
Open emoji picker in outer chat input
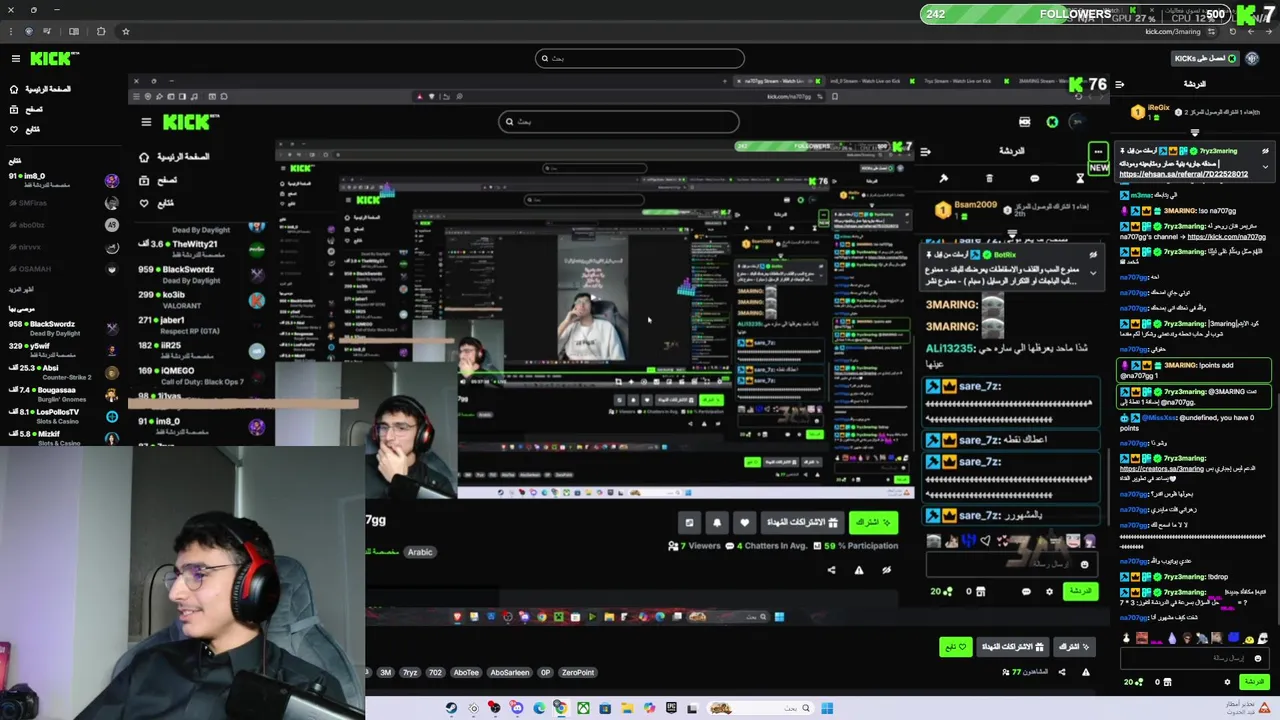coord(1258,658)
